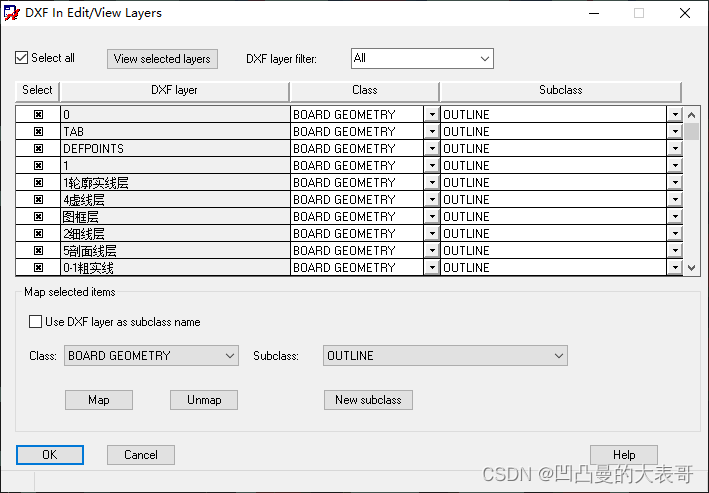
Task: Enable Use DXF layer as subclass name
Action: coord(35,322)
